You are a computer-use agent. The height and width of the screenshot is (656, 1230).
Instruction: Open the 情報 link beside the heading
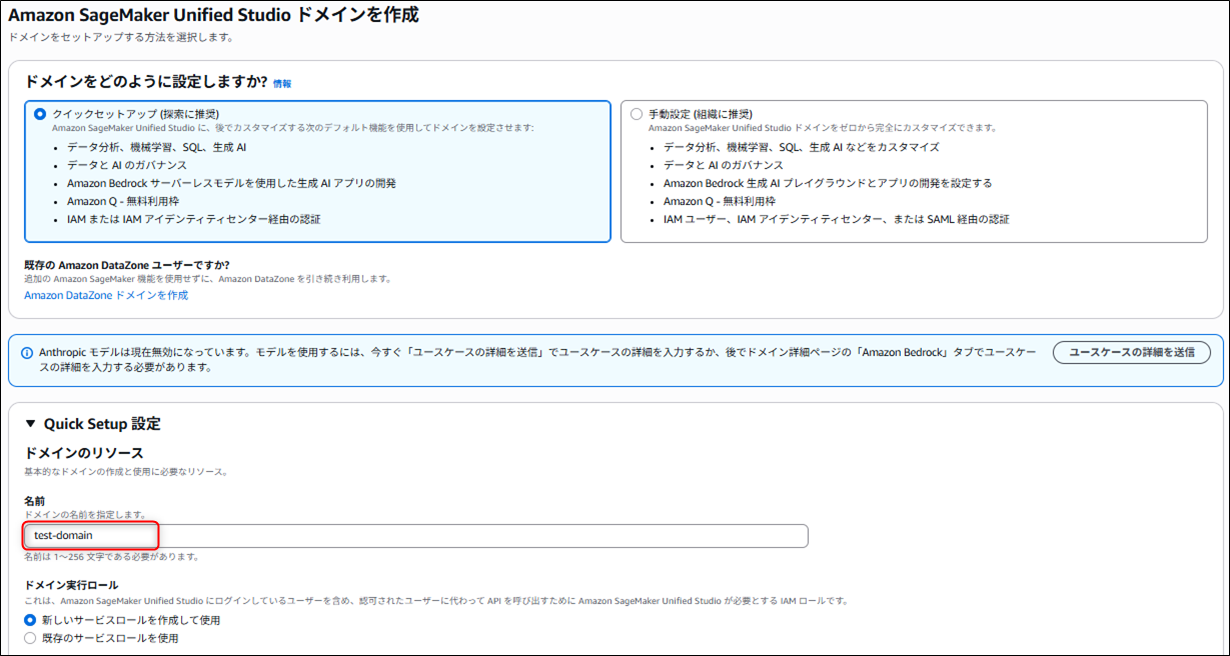coord(282,84)
